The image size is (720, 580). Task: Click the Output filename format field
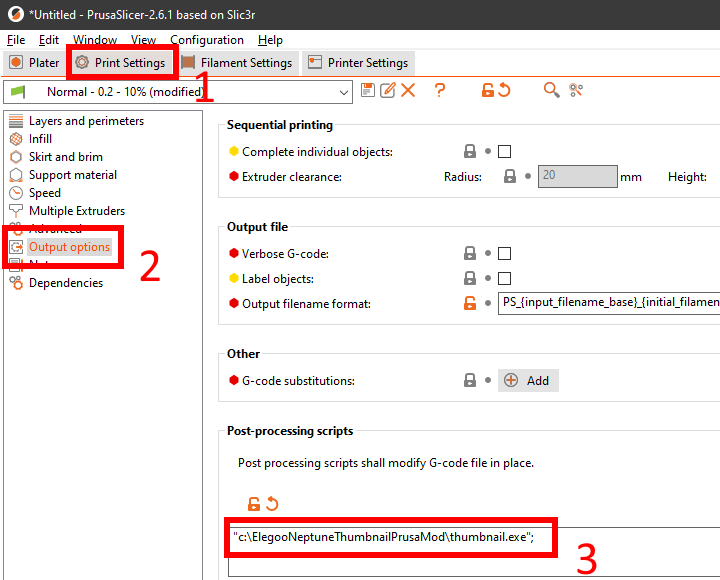[609, 303]
